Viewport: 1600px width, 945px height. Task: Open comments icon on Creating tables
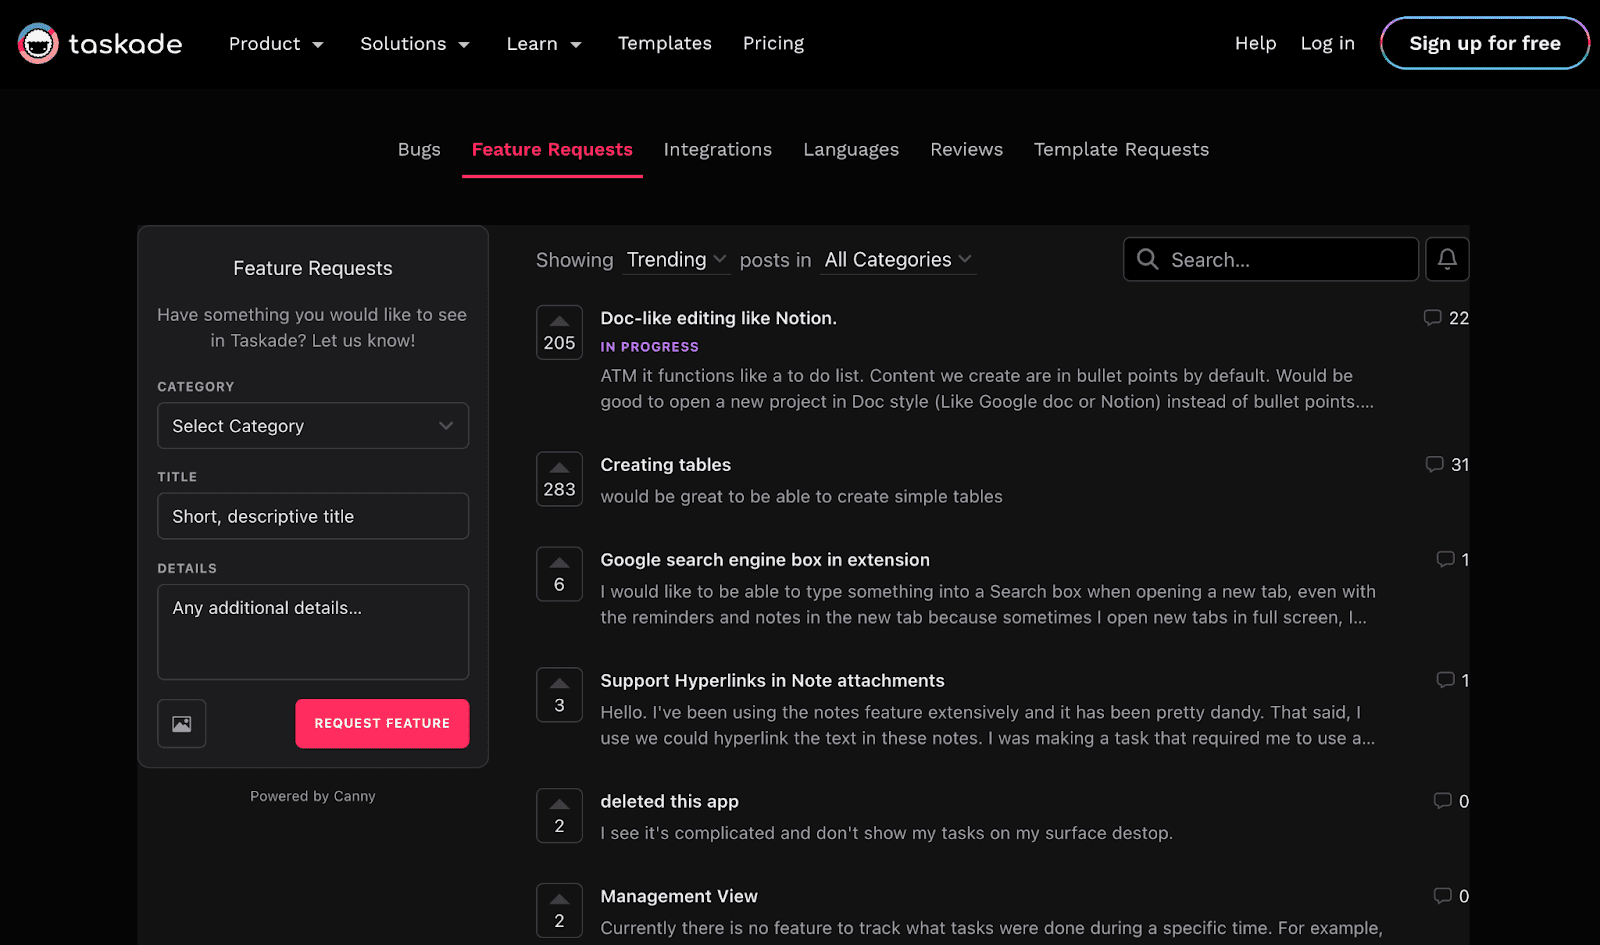tap(1434, 464)
